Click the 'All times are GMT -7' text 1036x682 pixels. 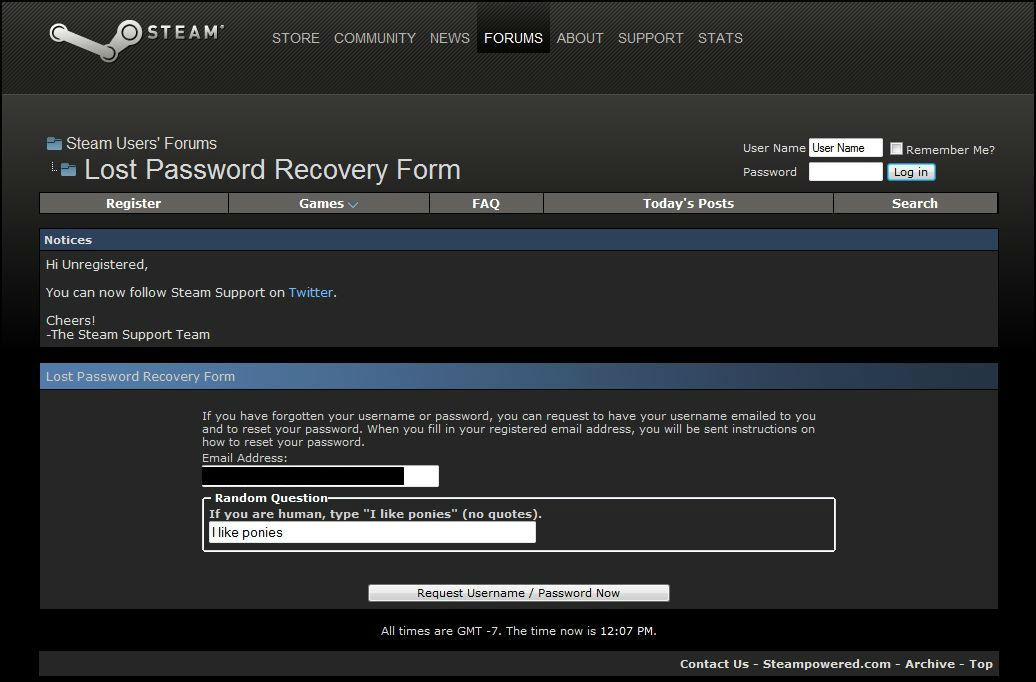440,631
